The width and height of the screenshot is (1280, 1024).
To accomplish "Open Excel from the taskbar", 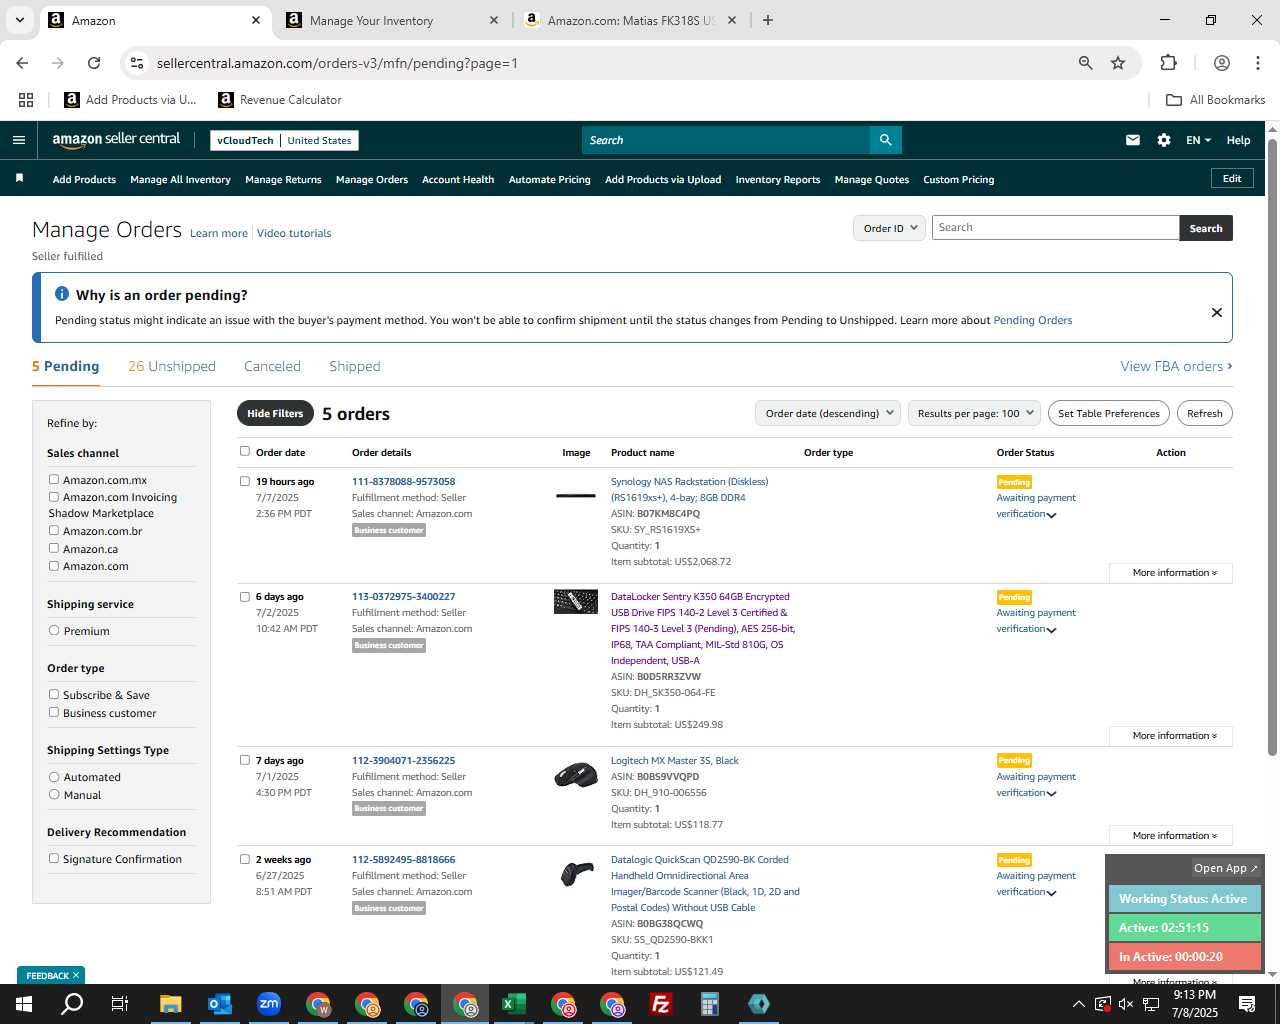I will [513, 1004].
